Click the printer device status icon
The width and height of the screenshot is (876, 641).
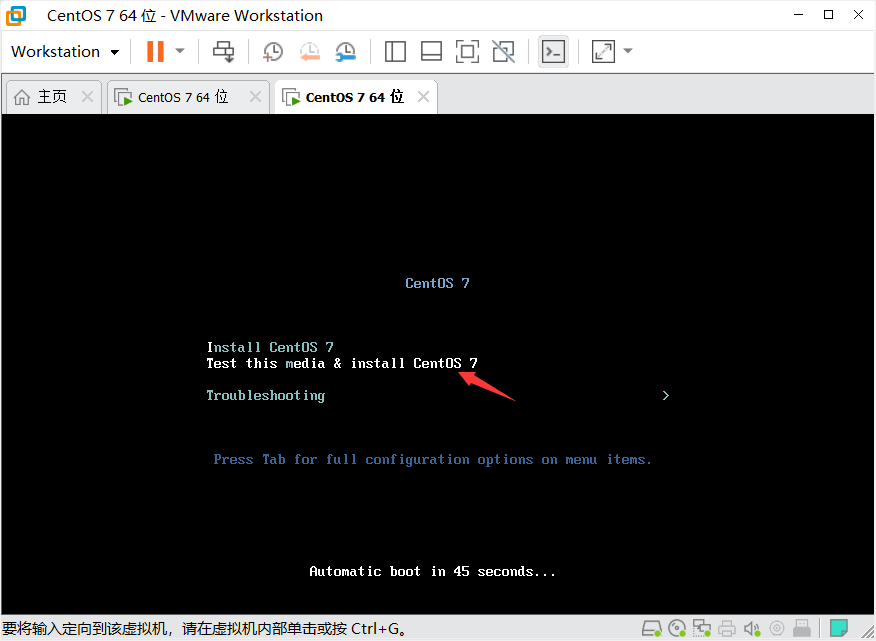(727, 628)
